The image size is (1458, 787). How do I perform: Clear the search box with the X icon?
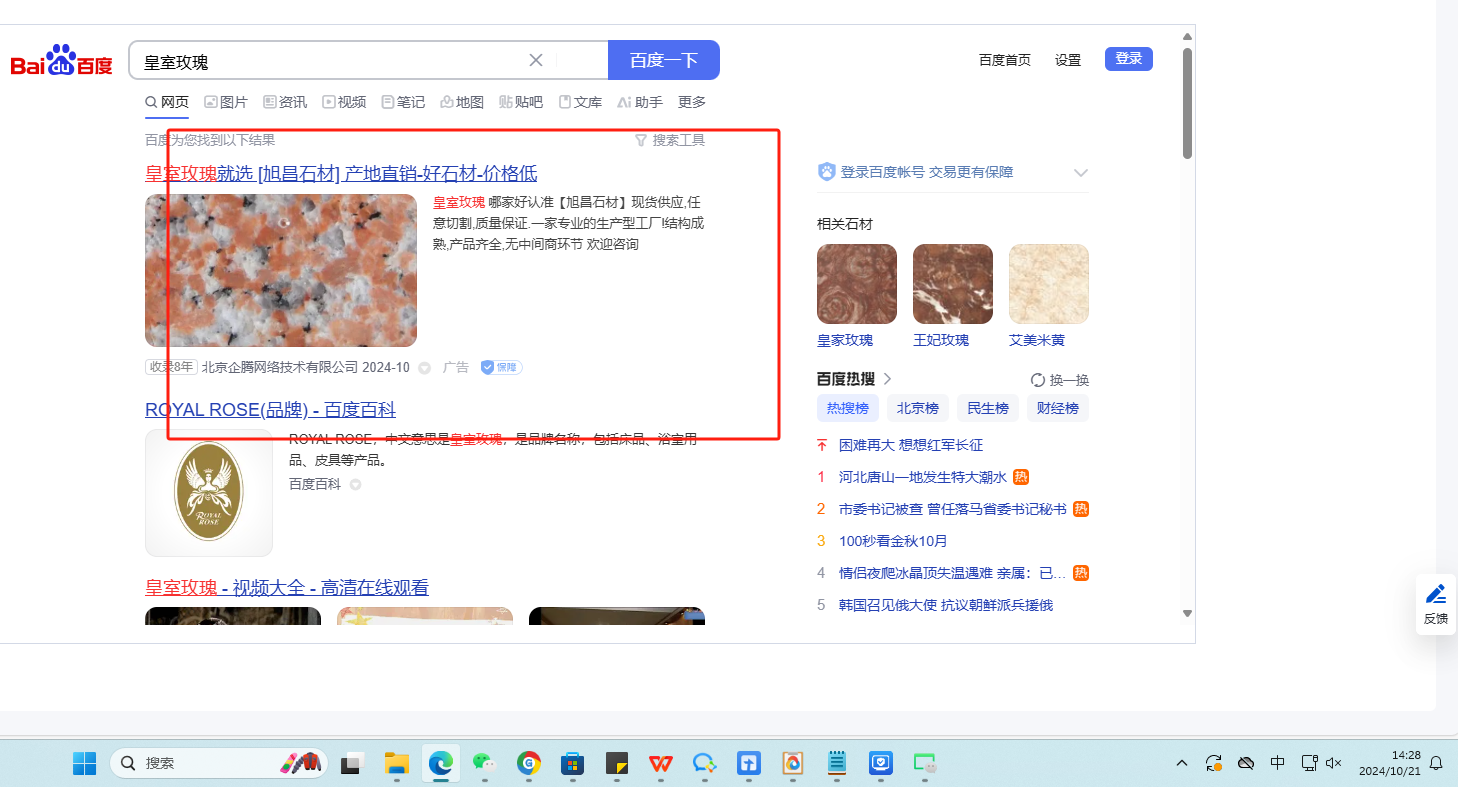click(536, 60)
